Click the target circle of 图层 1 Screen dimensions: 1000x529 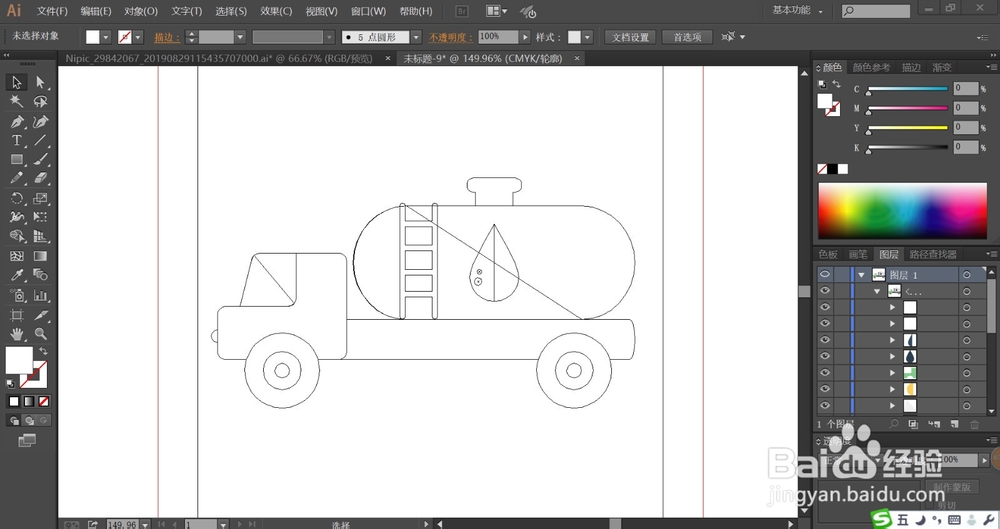click(x=967, y=274)
